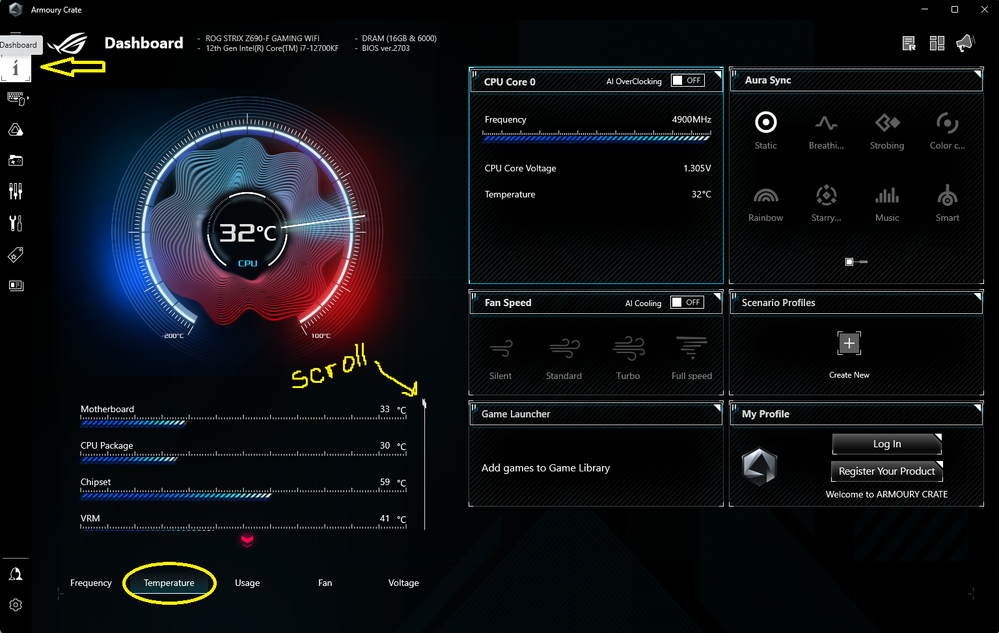This screenshot has height=633, width=999.
Task: Click the document icon with R badge in header
Action: 909,43
